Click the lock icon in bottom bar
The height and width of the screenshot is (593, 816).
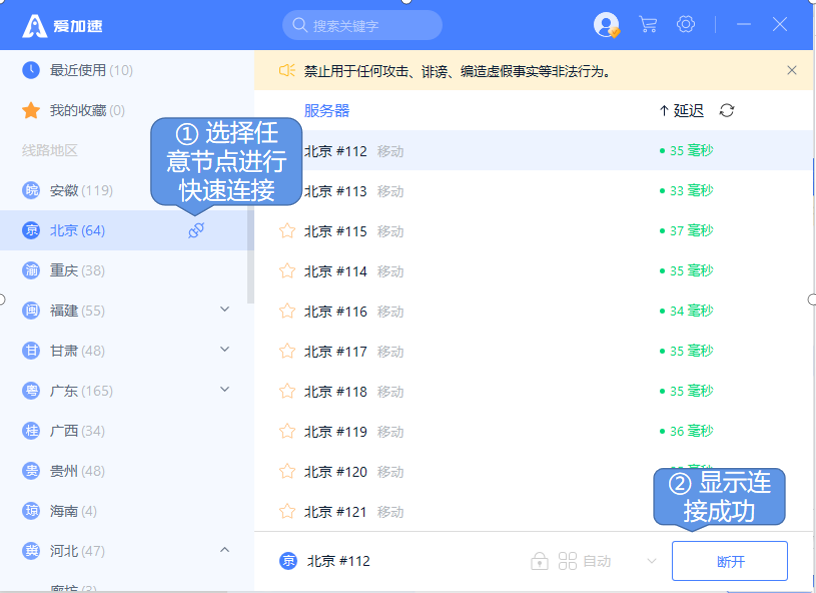coord(539,561)
